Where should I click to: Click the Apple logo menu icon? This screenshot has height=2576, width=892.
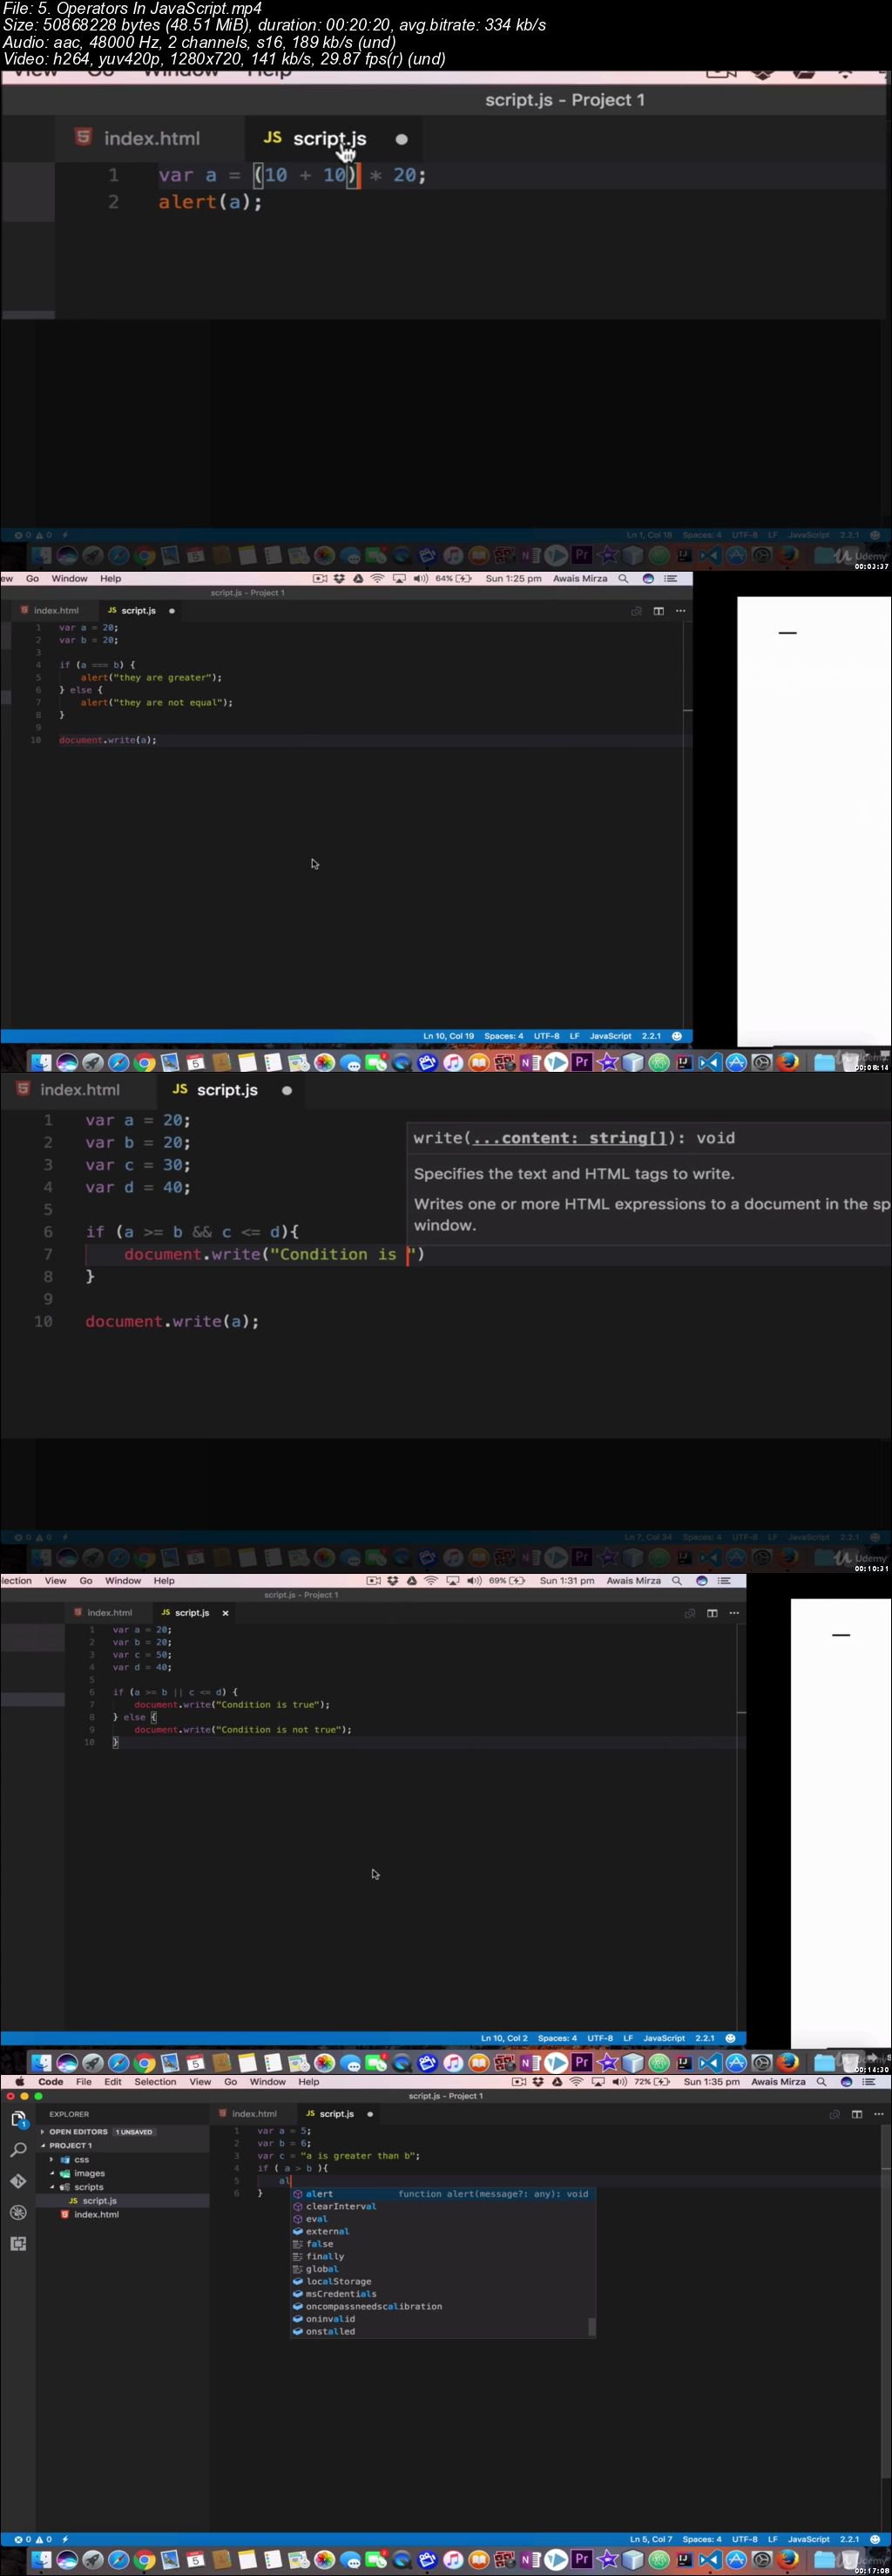coord(19,2082)
